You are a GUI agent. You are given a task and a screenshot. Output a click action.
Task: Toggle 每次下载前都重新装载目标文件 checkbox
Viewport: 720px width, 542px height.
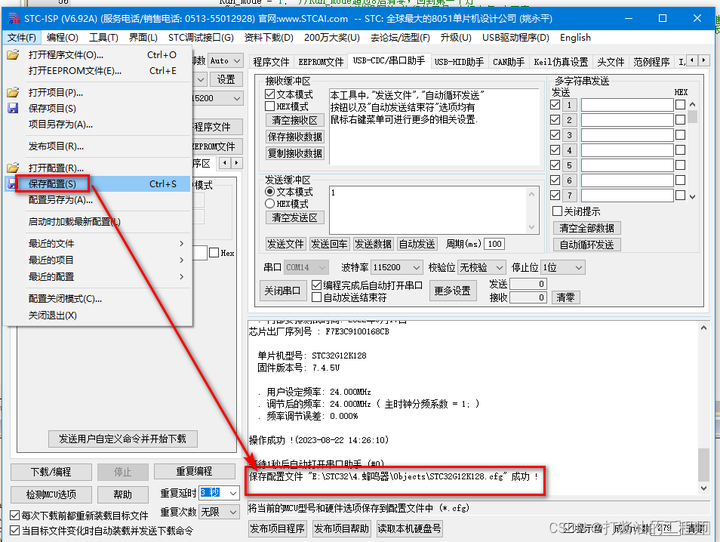[x=15, y=515]
